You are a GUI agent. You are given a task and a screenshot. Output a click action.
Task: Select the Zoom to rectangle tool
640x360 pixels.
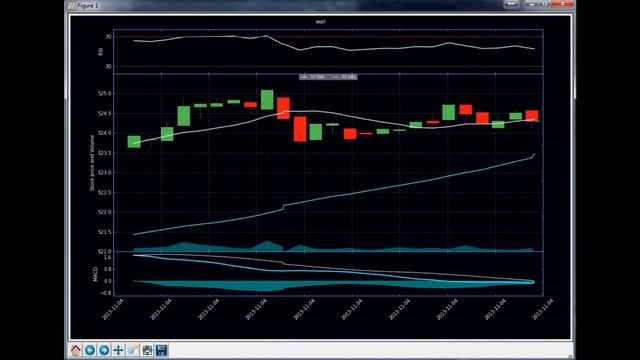coord(133,350)
